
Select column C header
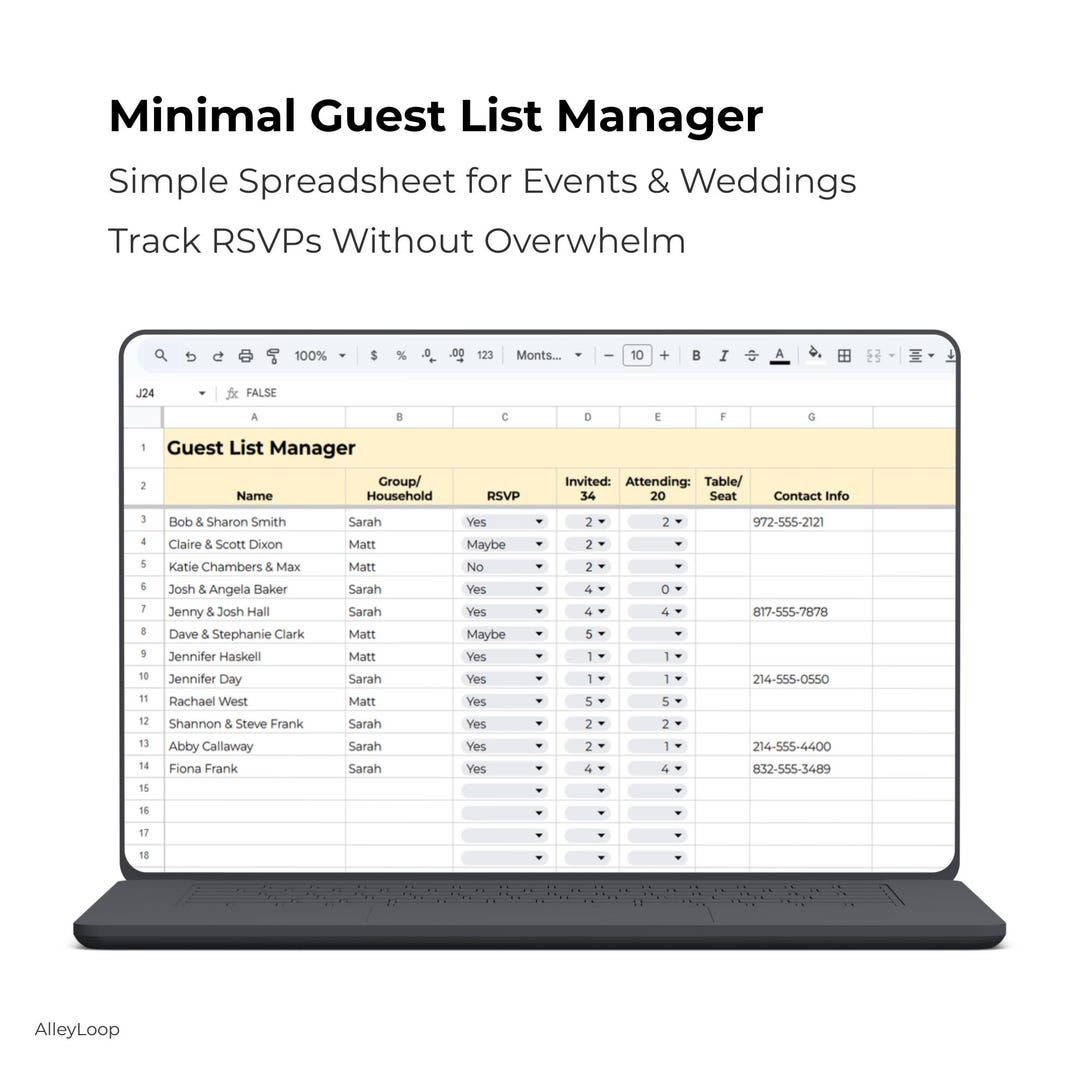pos(505,417)
